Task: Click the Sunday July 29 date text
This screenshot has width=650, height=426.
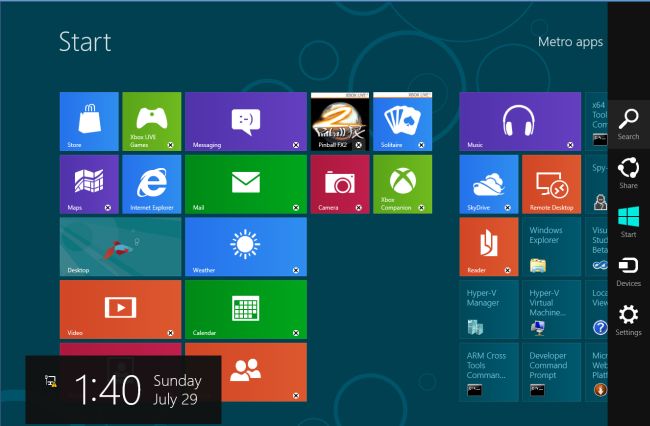Action: pyautogui.click(x=177, y=390)
